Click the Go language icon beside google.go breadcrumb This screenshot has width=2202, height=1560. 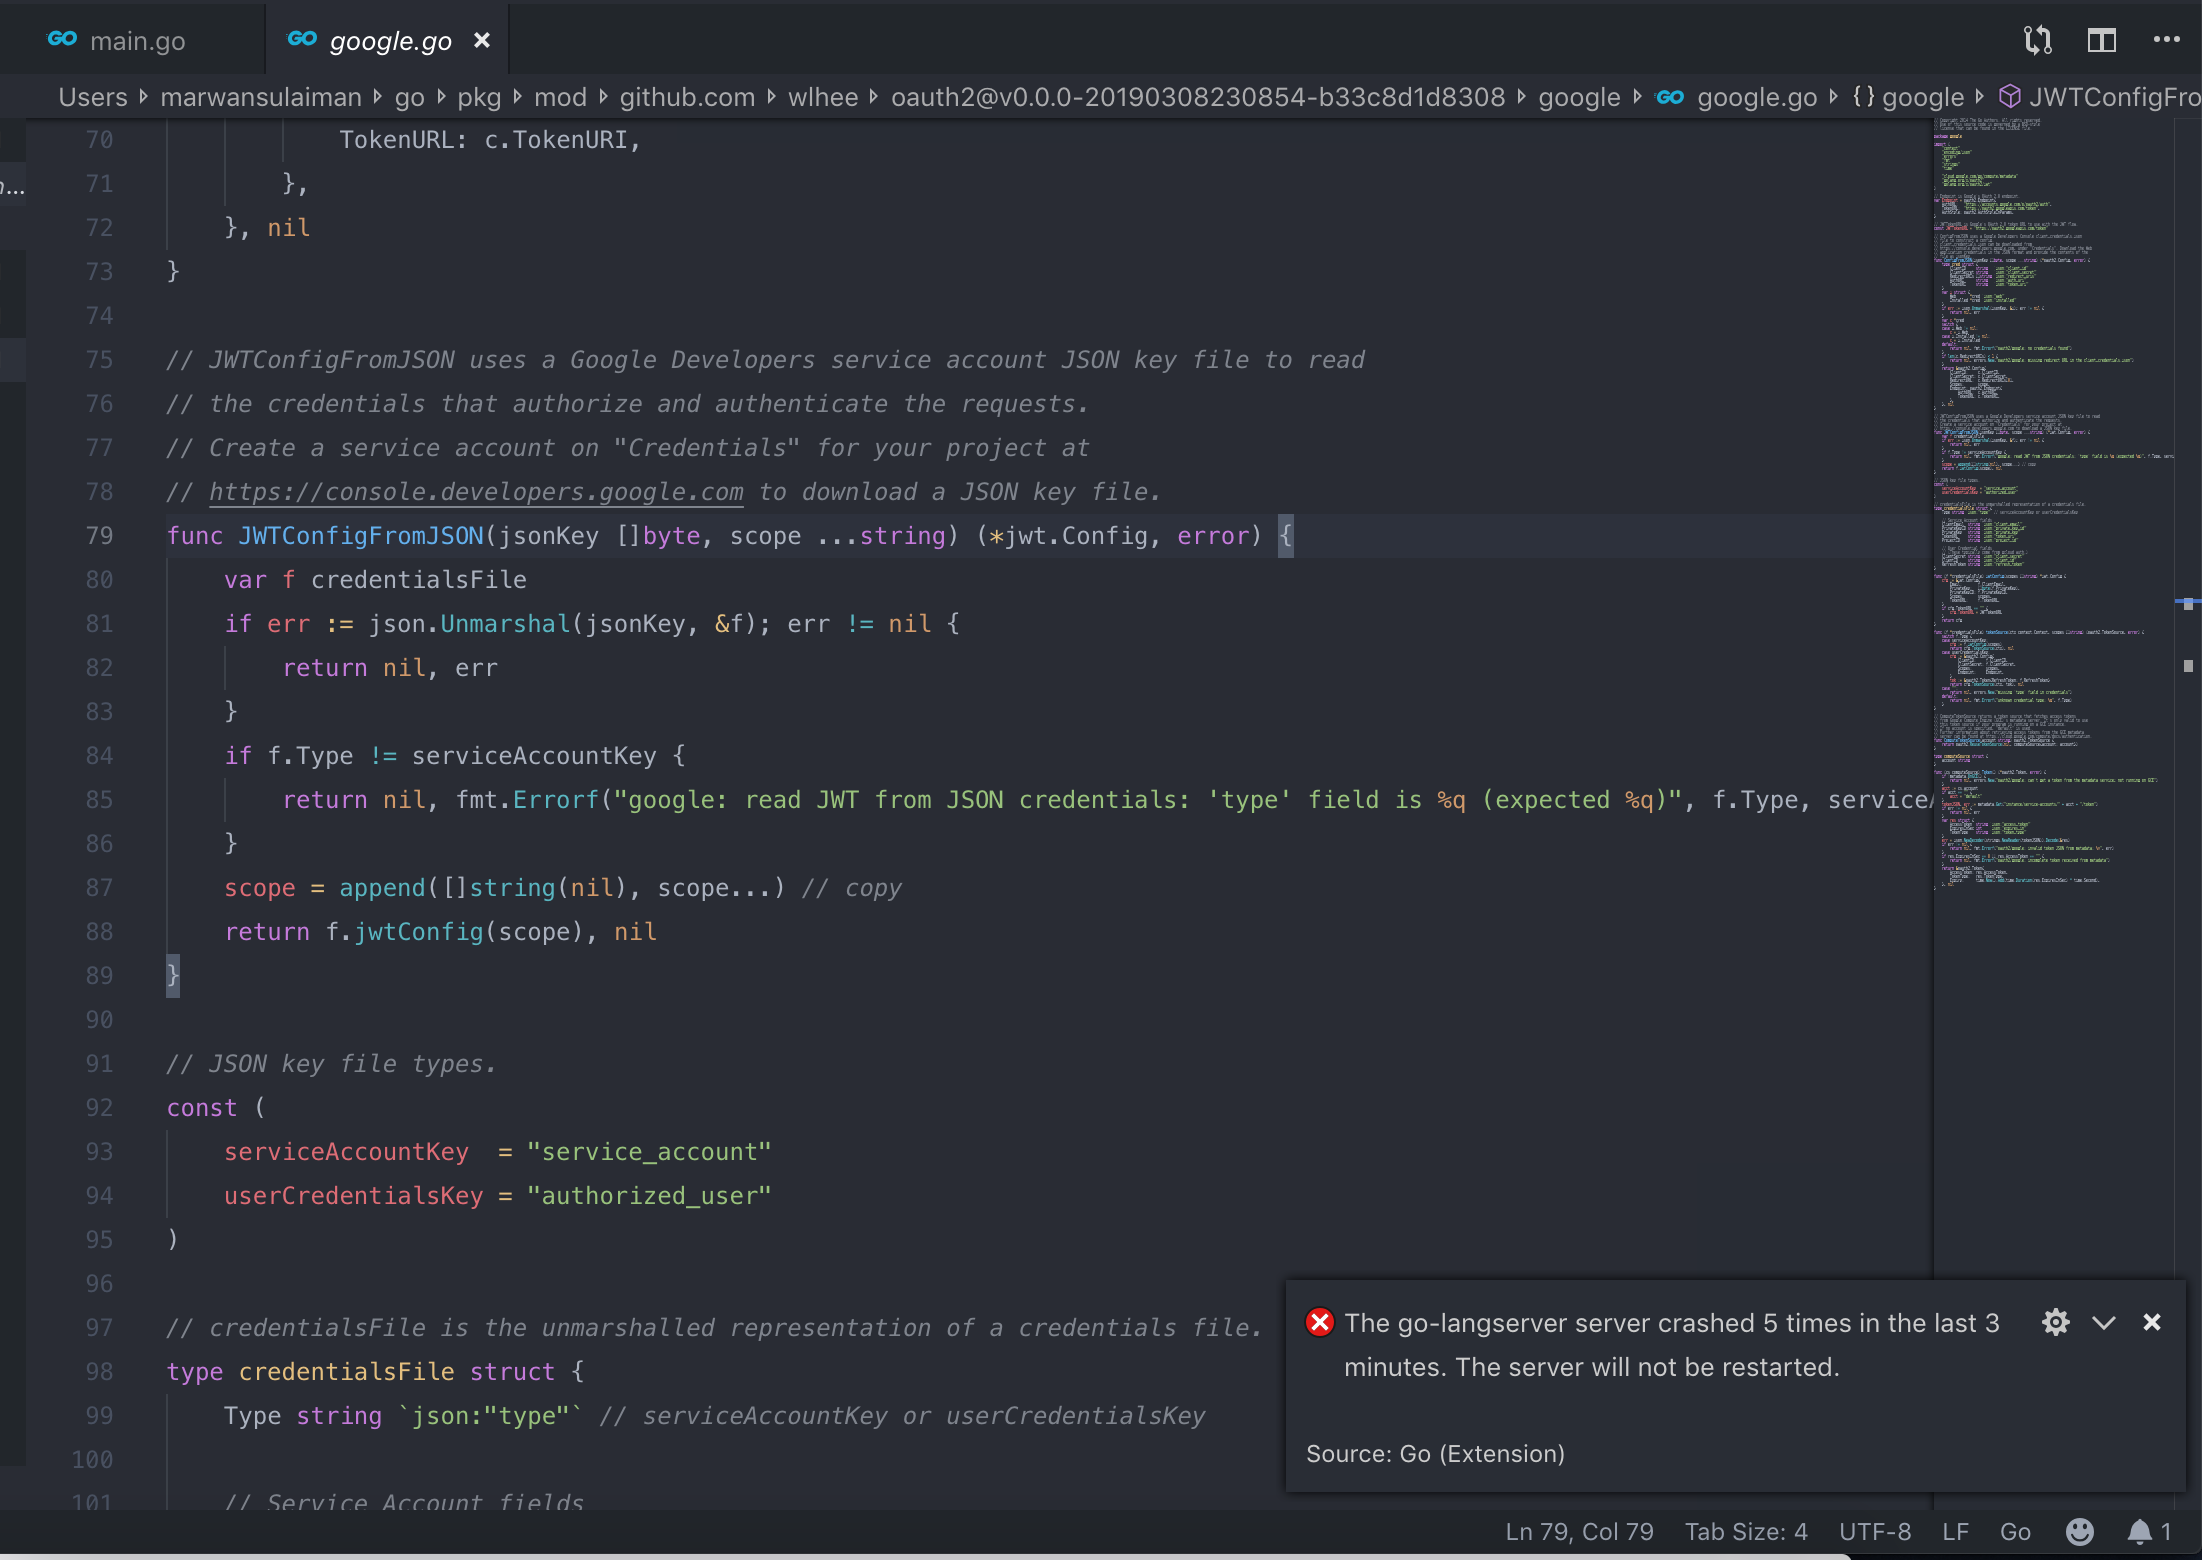(x=1671, y=96)
